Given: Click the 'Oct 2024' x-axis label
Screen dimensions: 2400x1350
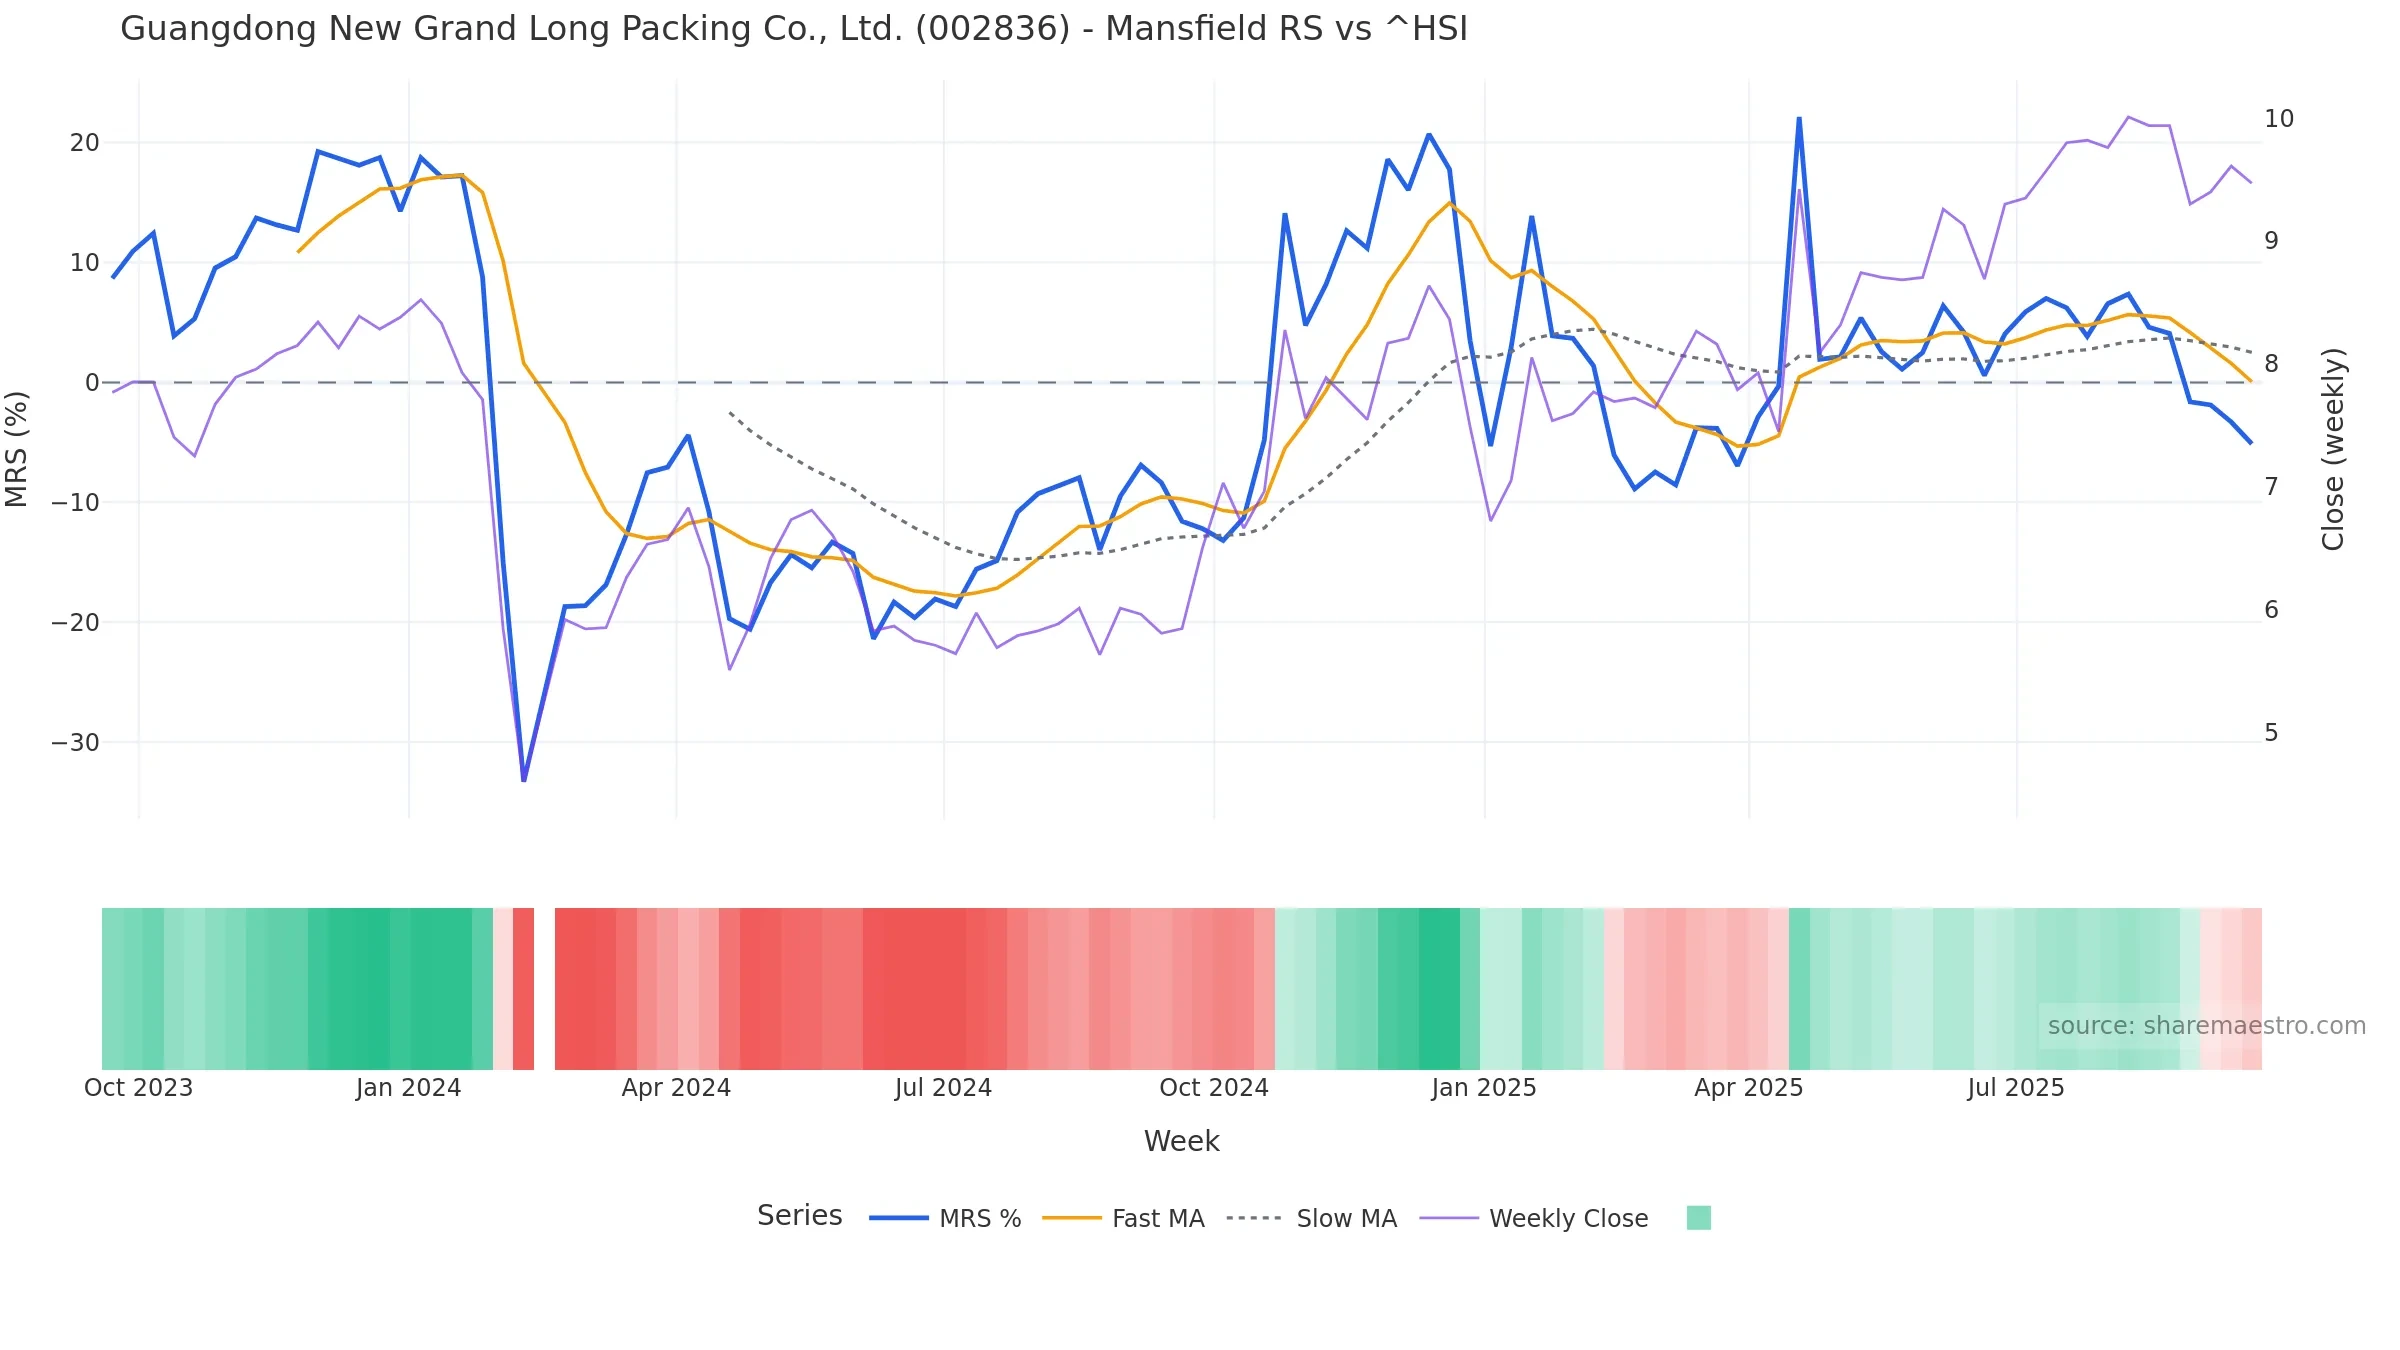Looking at the screenshot, I should point(1214,1088).
